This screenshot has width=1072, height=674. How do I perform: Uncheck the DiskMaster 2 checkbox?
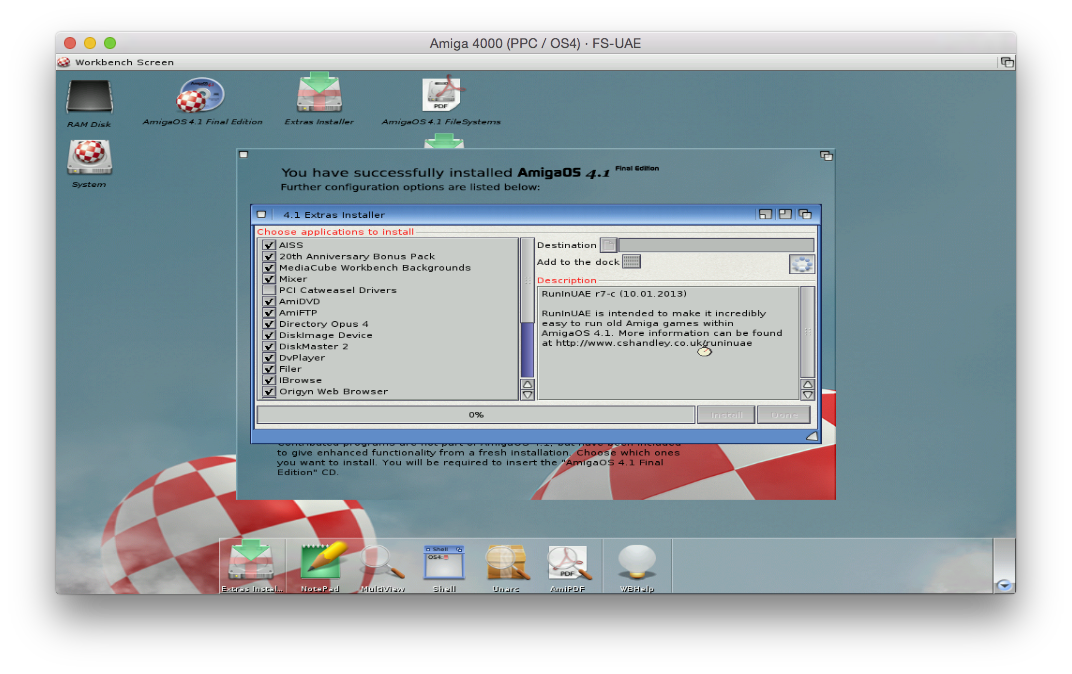pyautogui.click(x=269, y=347)
